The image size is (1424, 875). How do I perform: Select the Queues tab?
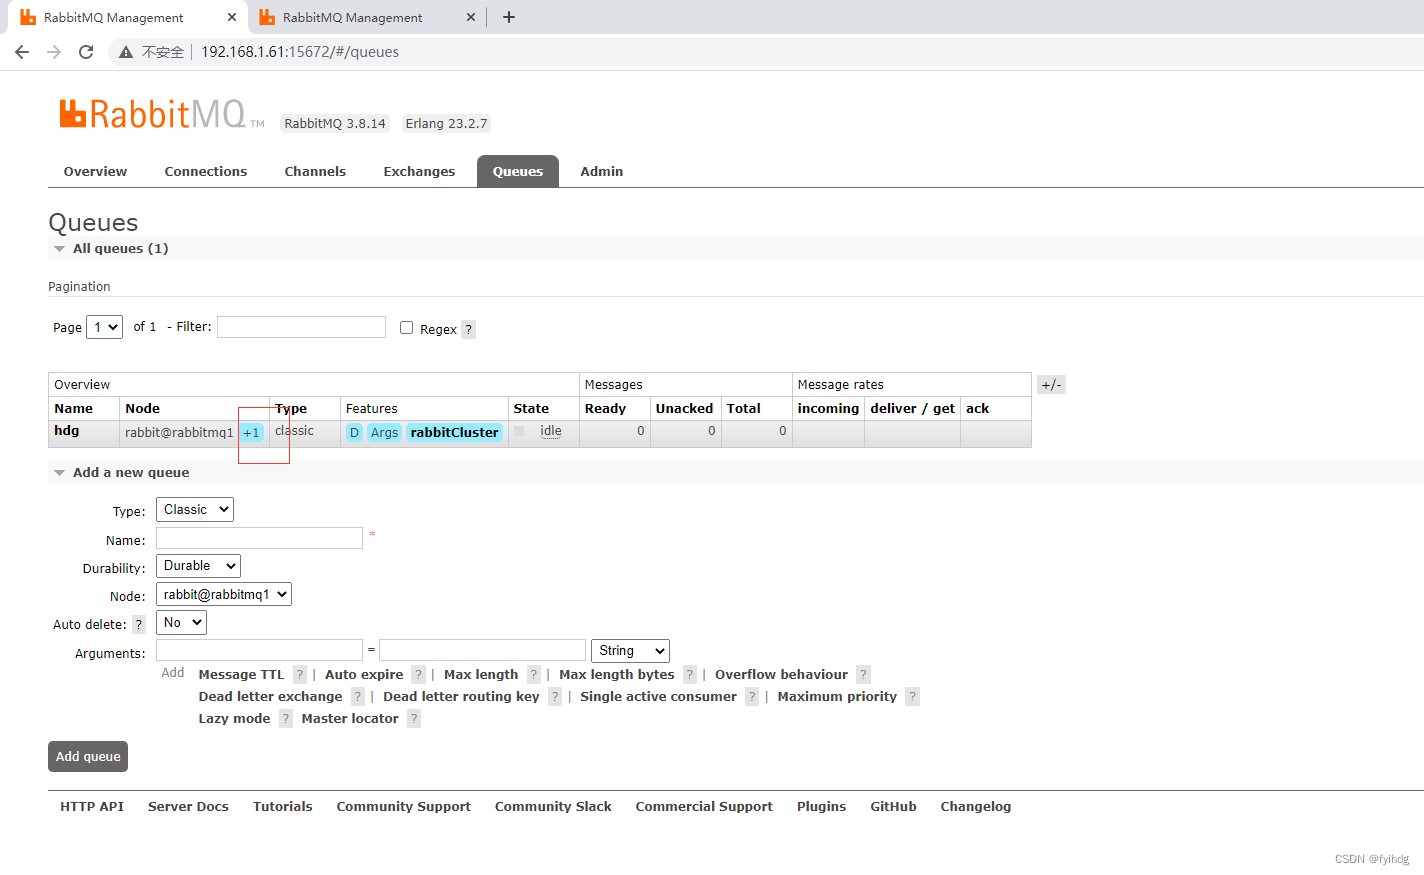coord(518,172)
